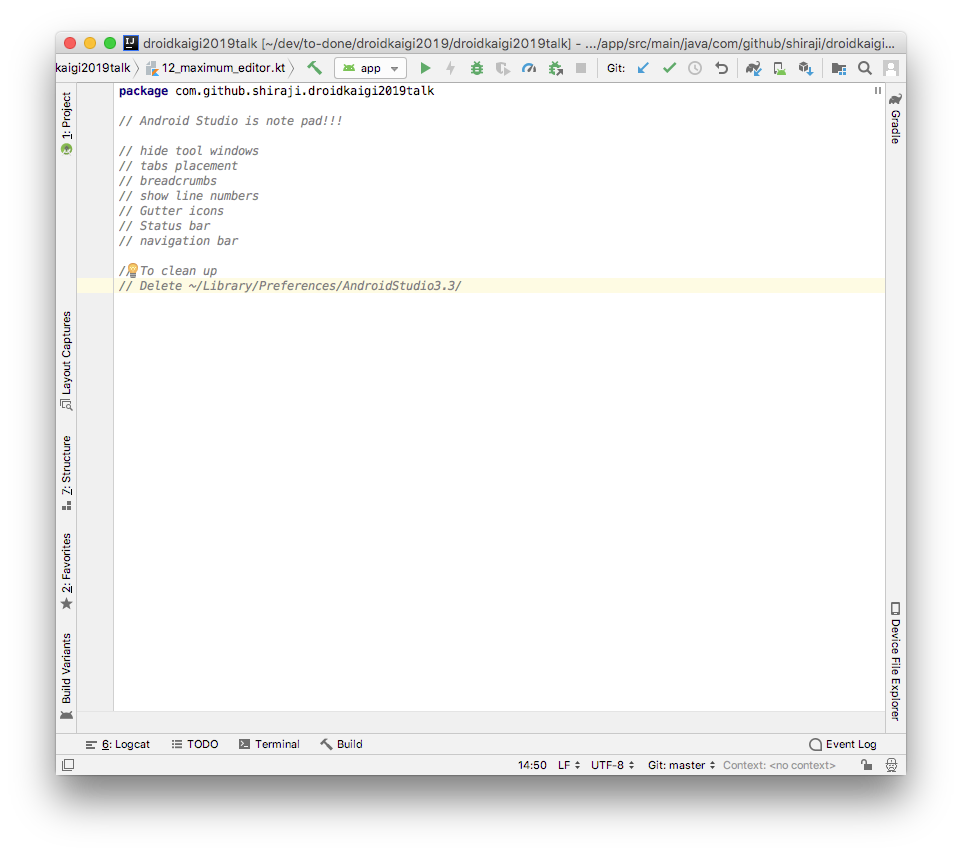This screenshot has height=855, width=962.
Task: Open the Build Variants tool window
Action: 66,676
